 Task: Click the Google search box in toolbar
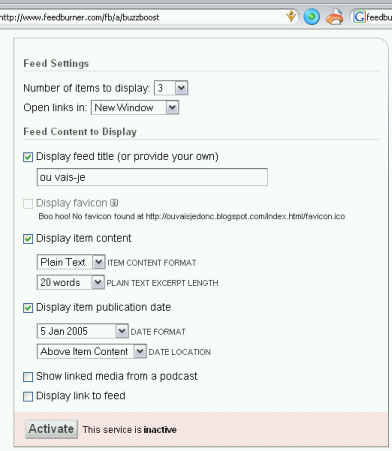(x=378, y=17)
